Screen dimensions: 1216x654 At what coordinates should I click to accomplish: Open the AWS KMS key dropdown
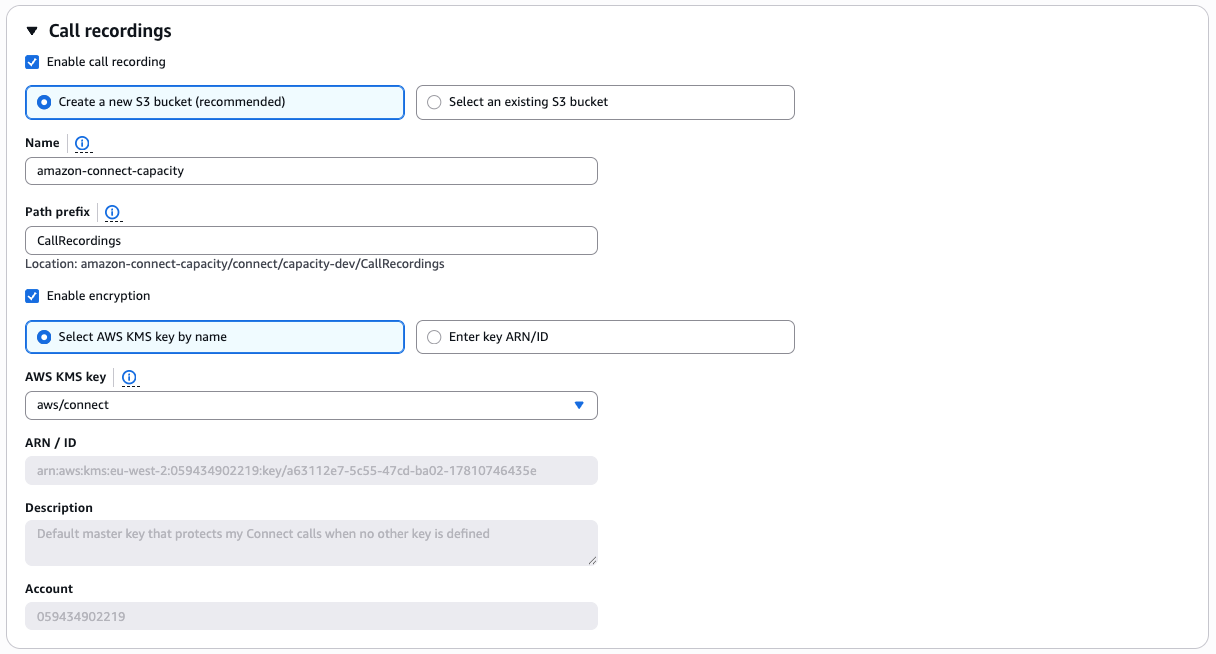coord(311,405)
